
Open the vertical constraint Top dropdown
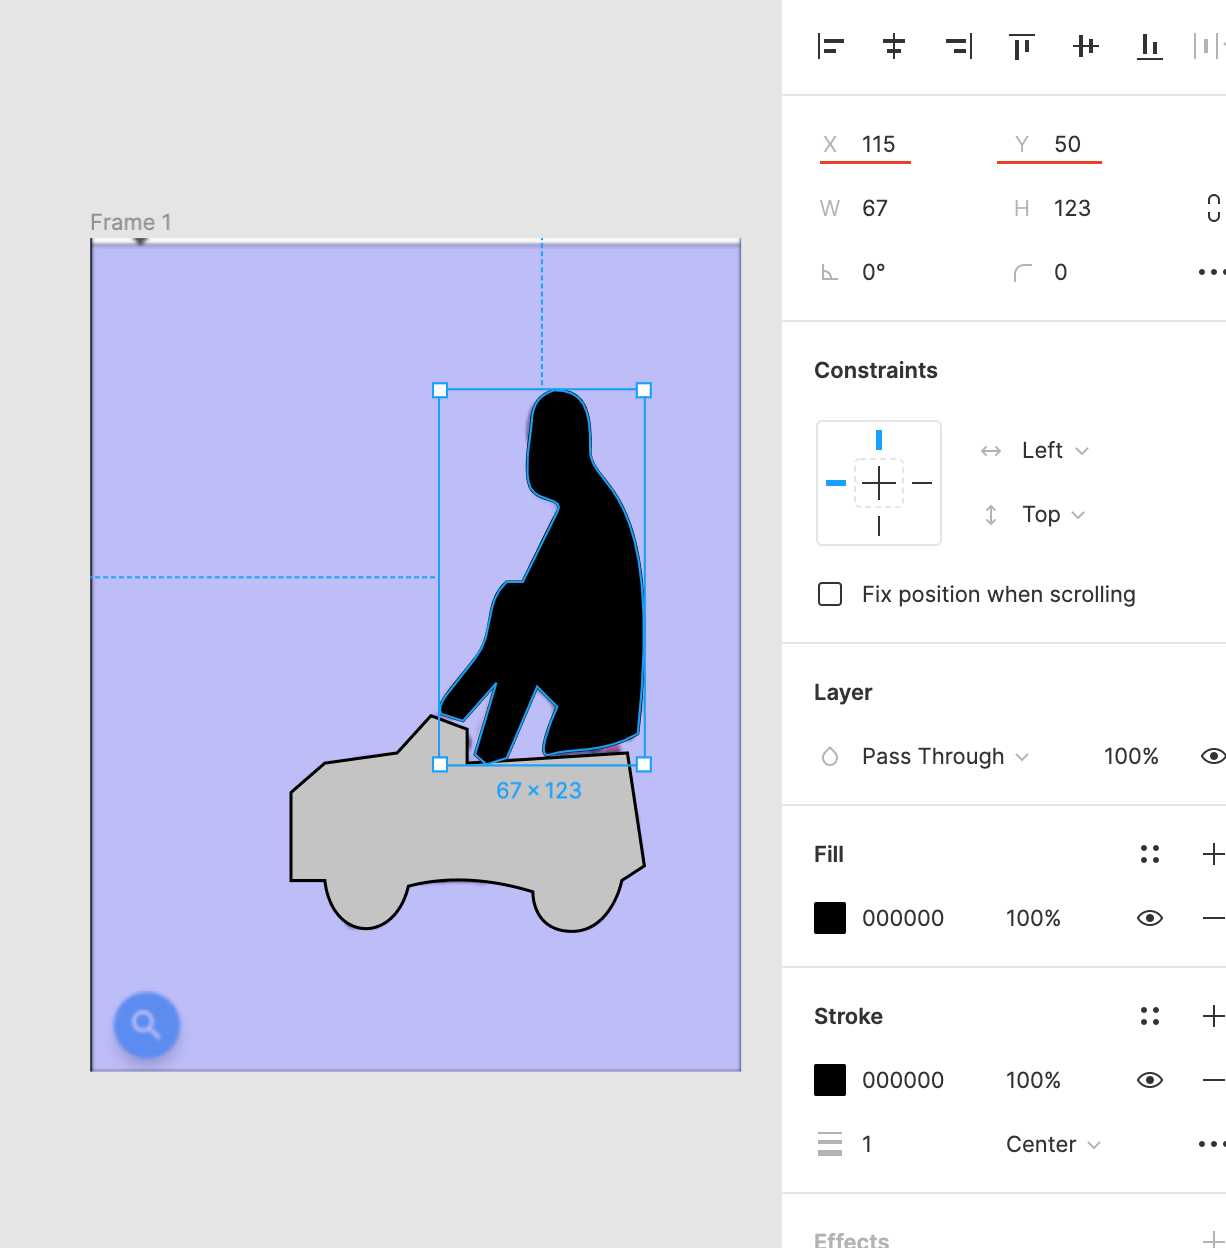point(1053,515)
